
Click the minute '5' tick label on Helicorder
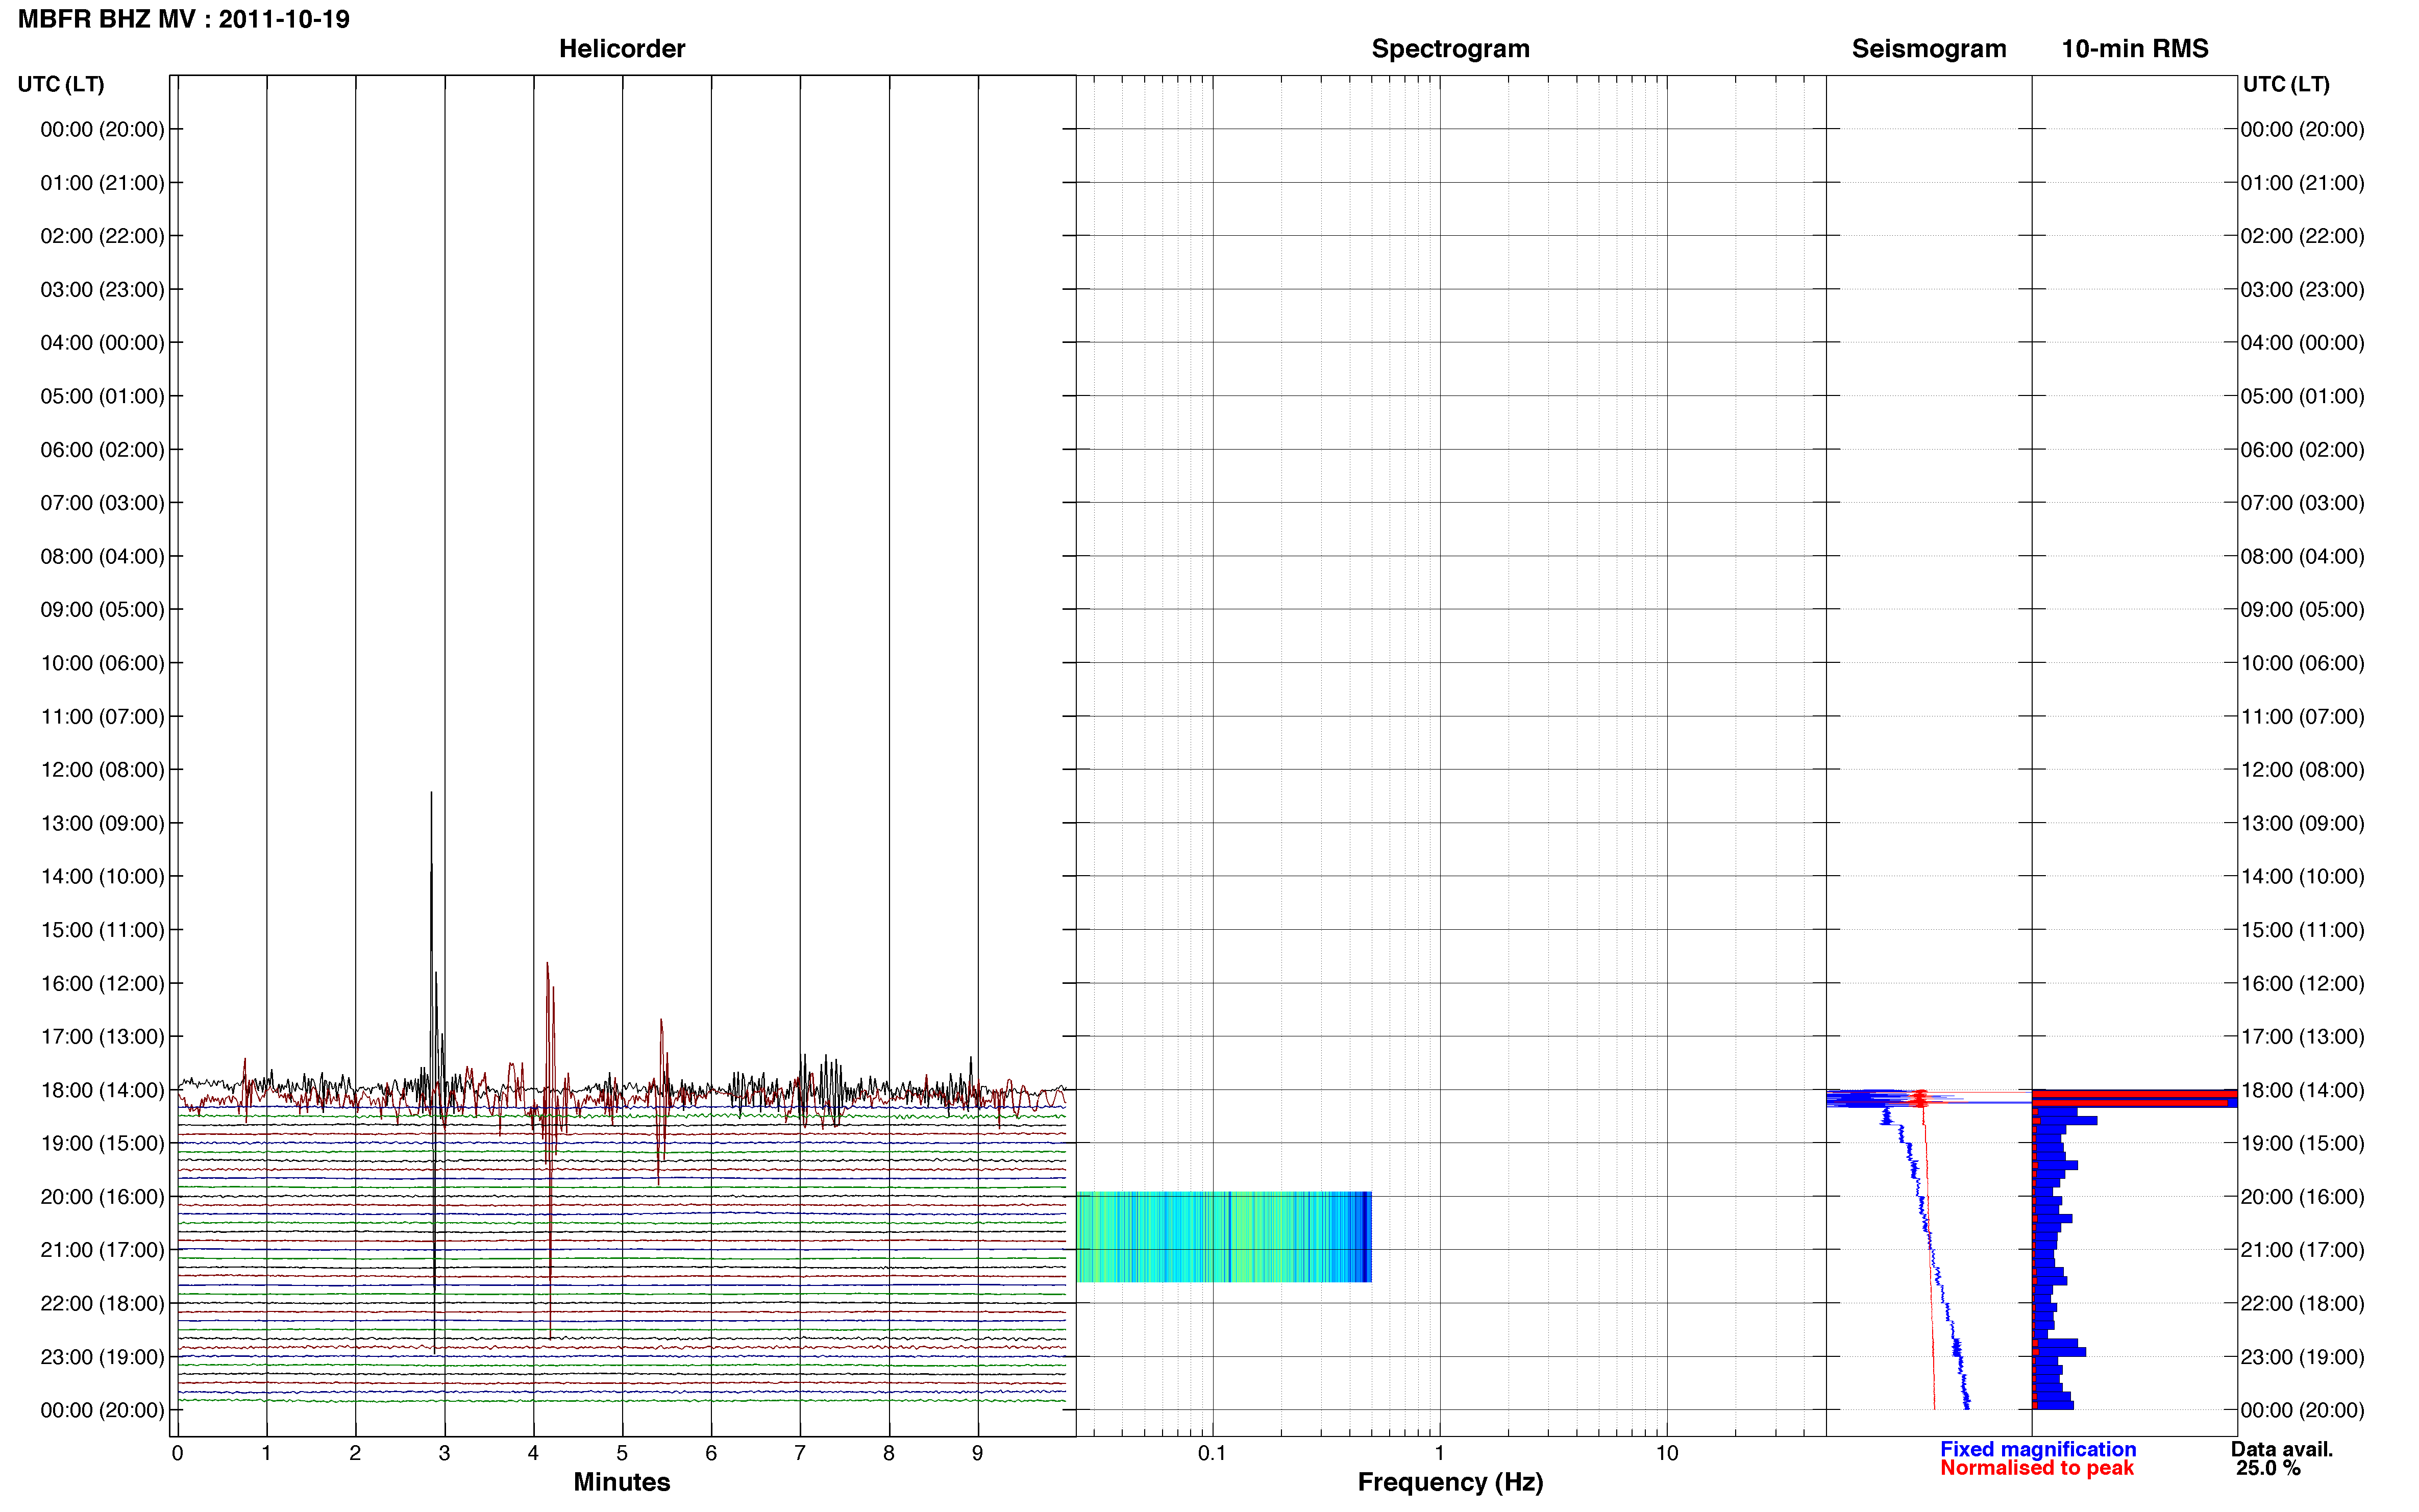622,1453
